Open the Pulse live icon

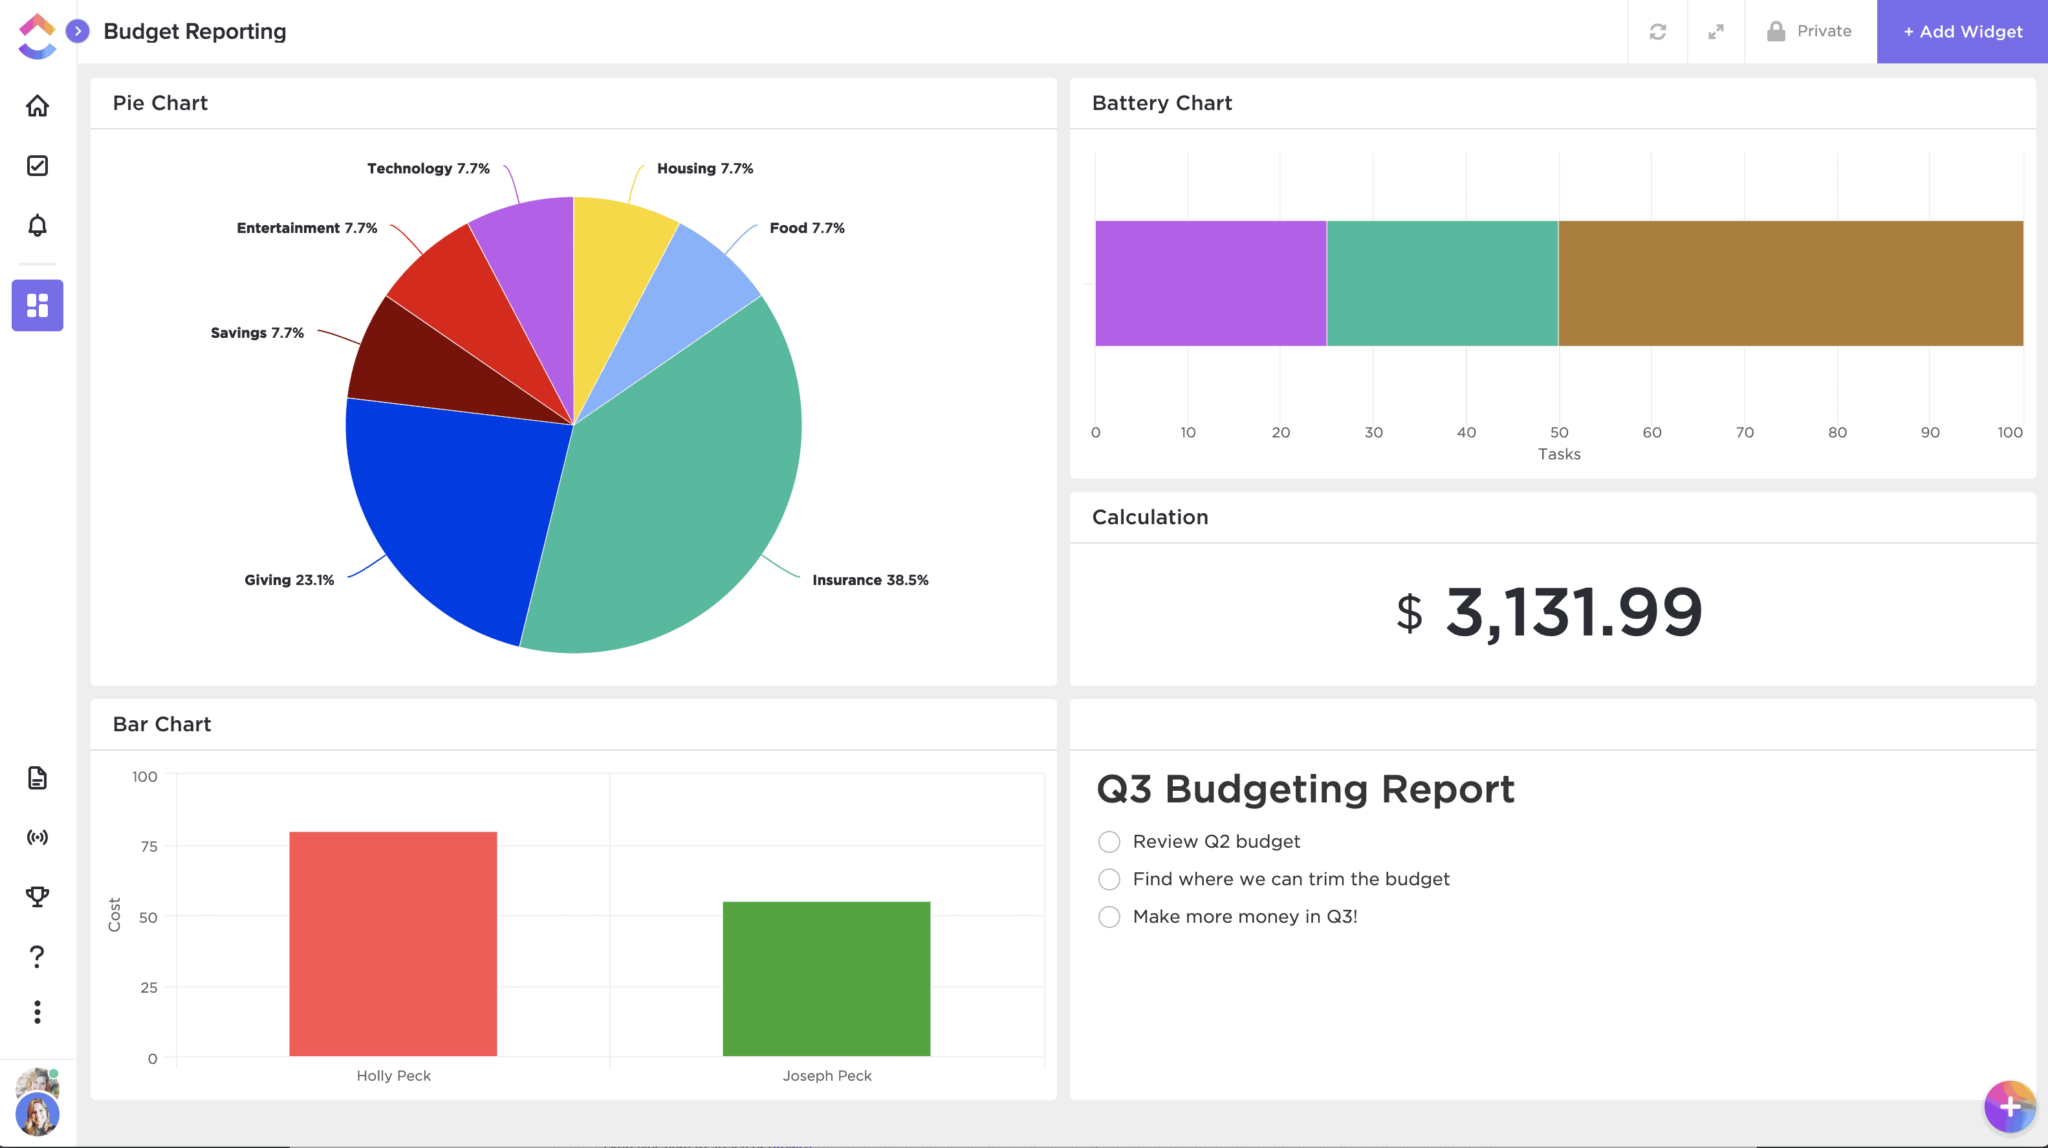tap(37, 837)
